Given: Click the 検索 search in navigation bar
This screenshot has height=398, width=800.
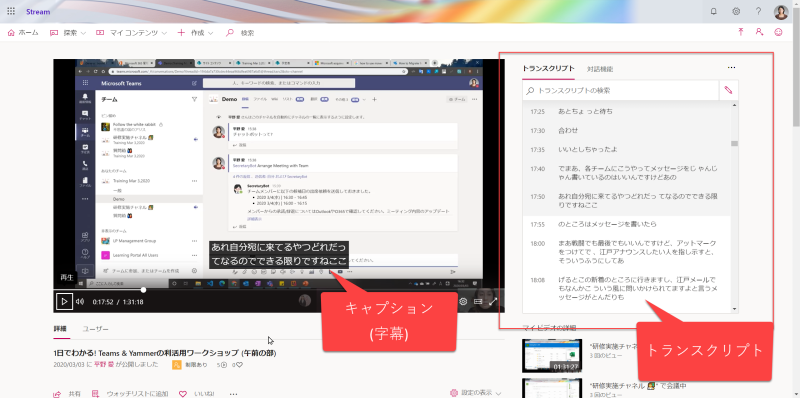Looking at the screenshot, I should (240, 33).
